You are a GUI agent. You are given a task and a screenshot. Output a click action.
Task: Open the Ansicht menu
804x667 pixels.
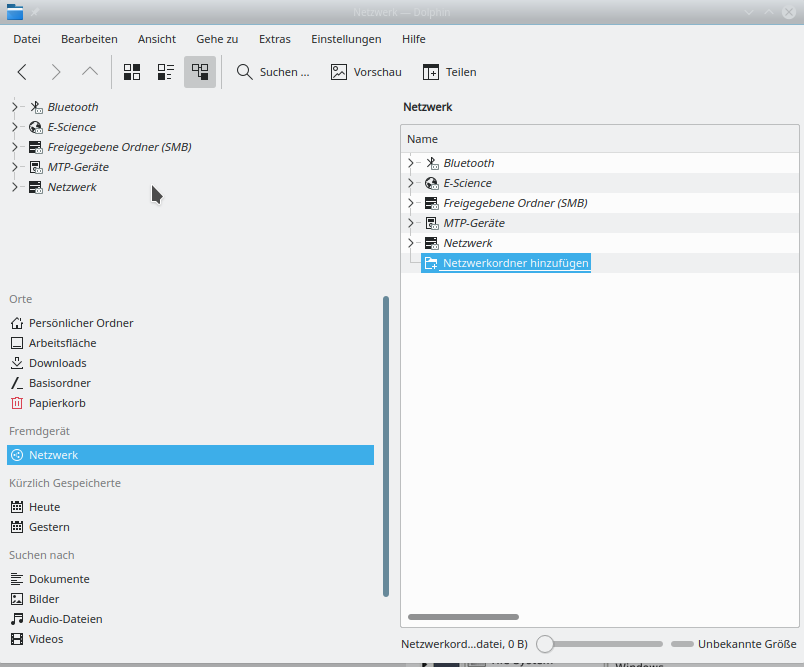point(157,39)
